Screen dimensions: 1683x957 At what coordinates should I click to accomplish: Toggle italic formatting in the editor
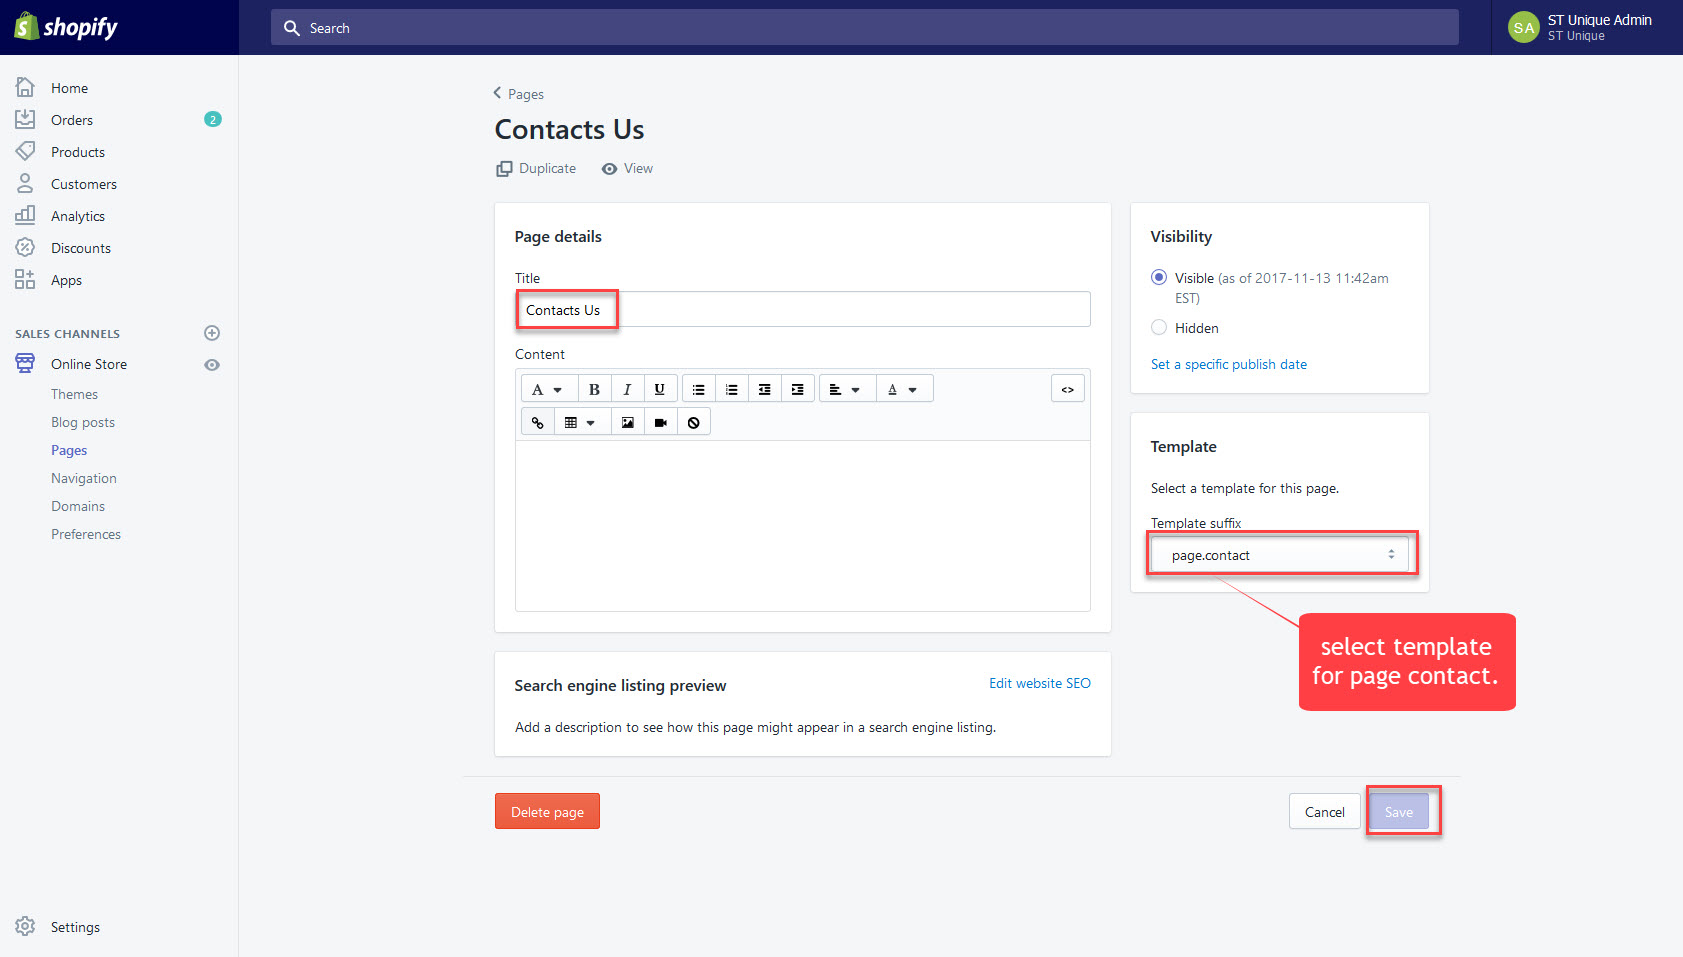point(627,389)
